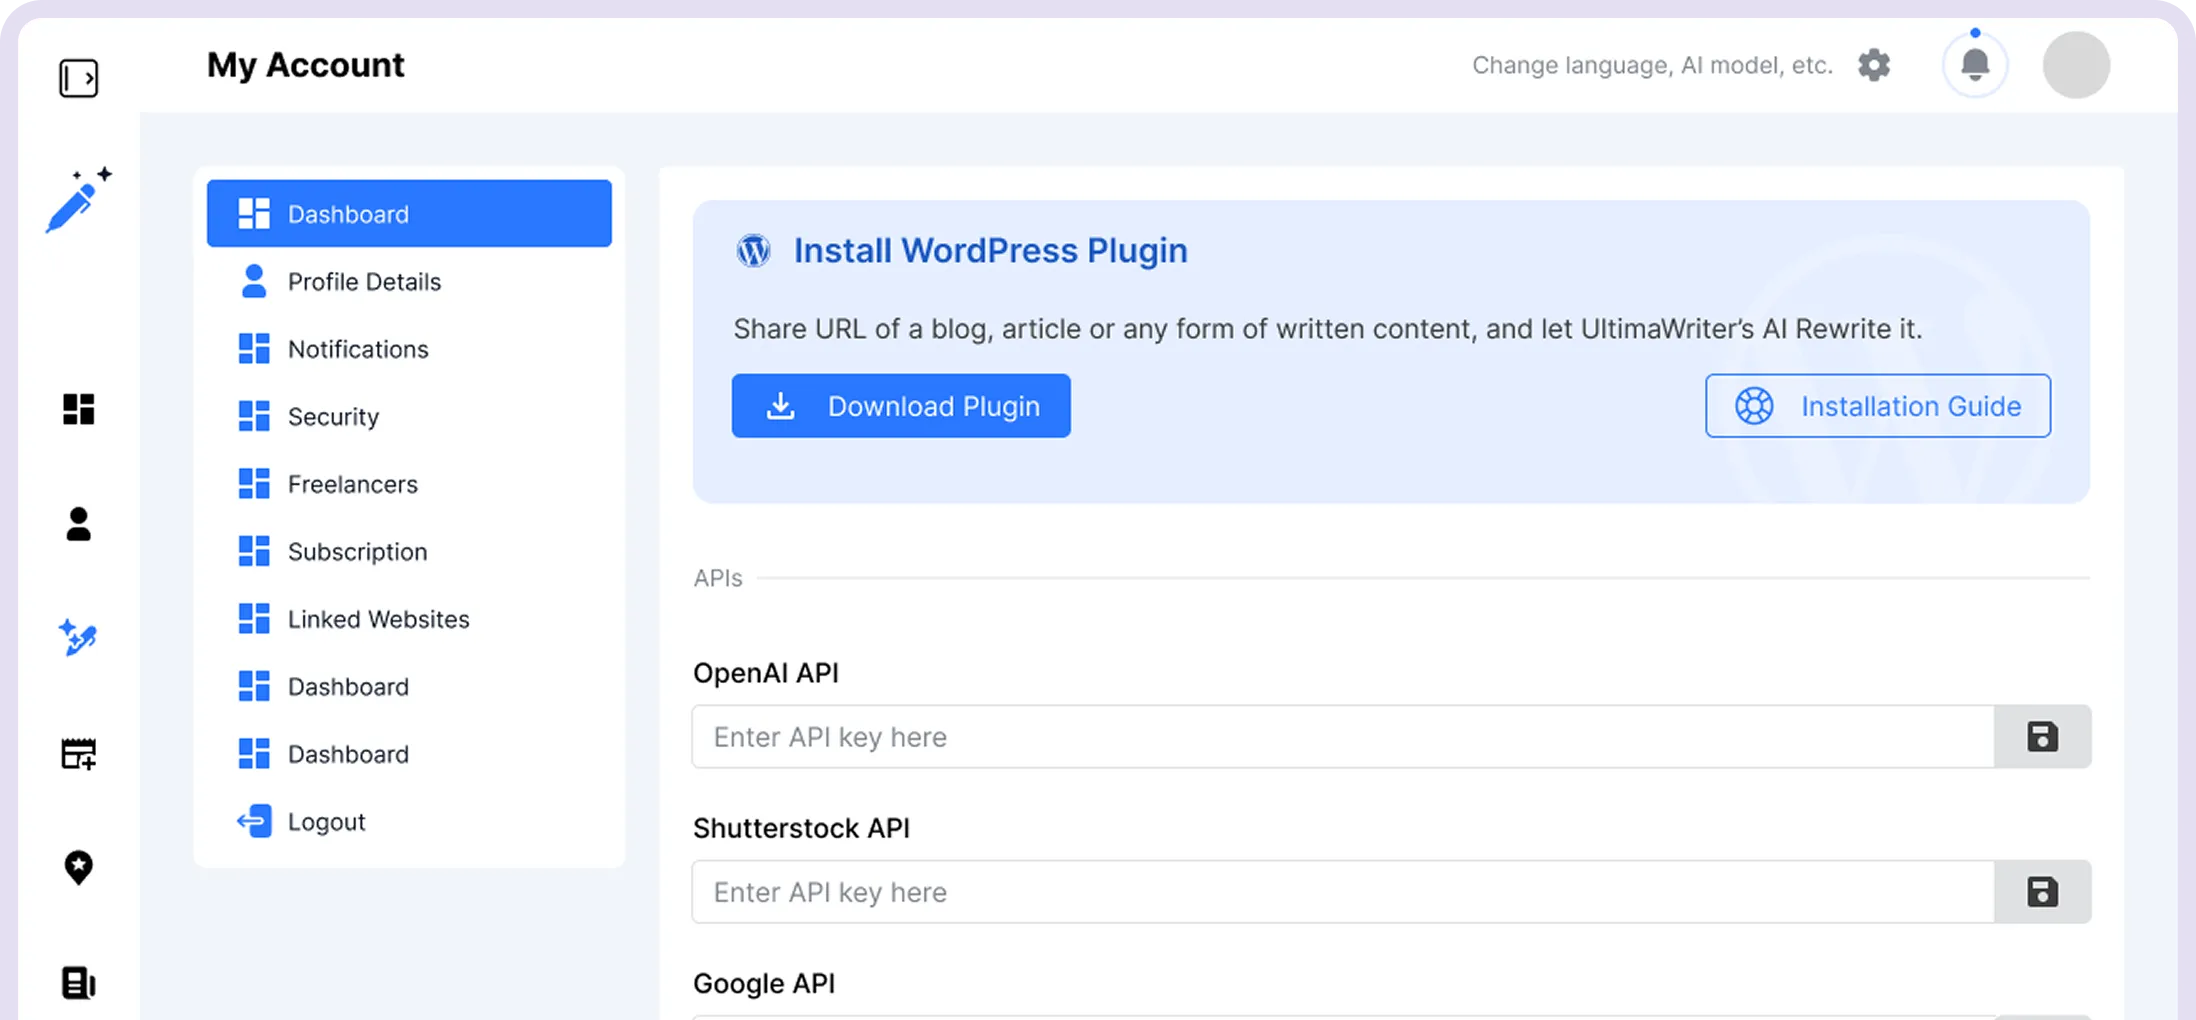Open the settings gear icon in the header

point(1874,65)
